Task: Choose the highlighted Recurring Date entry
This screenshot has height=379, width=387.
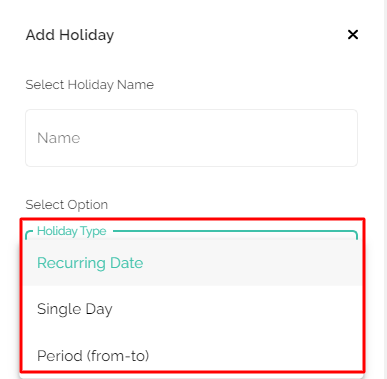Action: coord(192,263)
